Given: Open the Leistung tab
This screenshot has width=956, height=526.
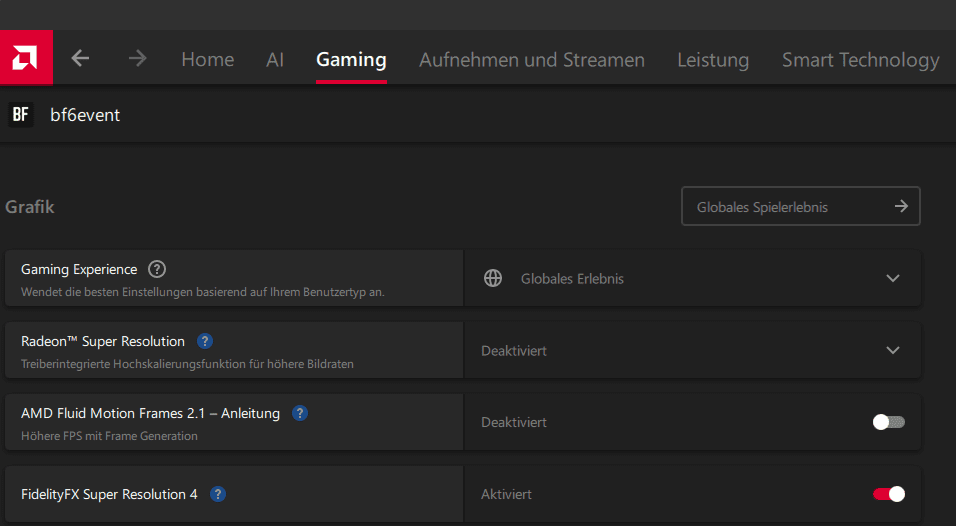Looking at the screenshot, I should (713, 60).
